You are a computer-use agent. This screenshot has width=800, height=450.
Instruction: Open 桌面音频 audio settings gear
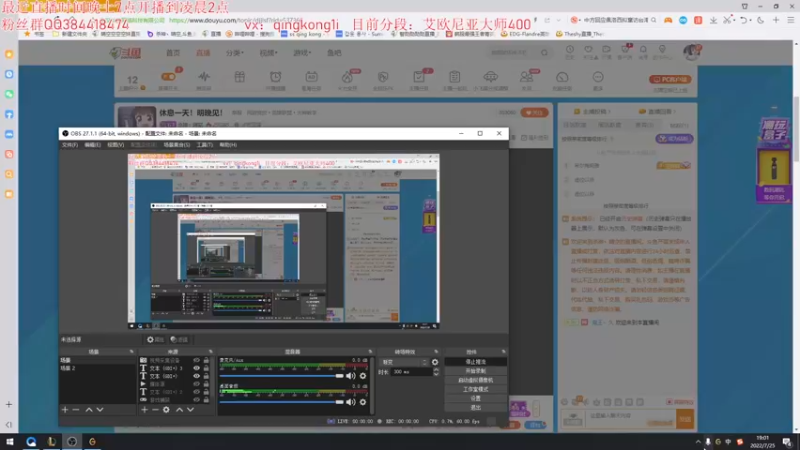point(363,402)
